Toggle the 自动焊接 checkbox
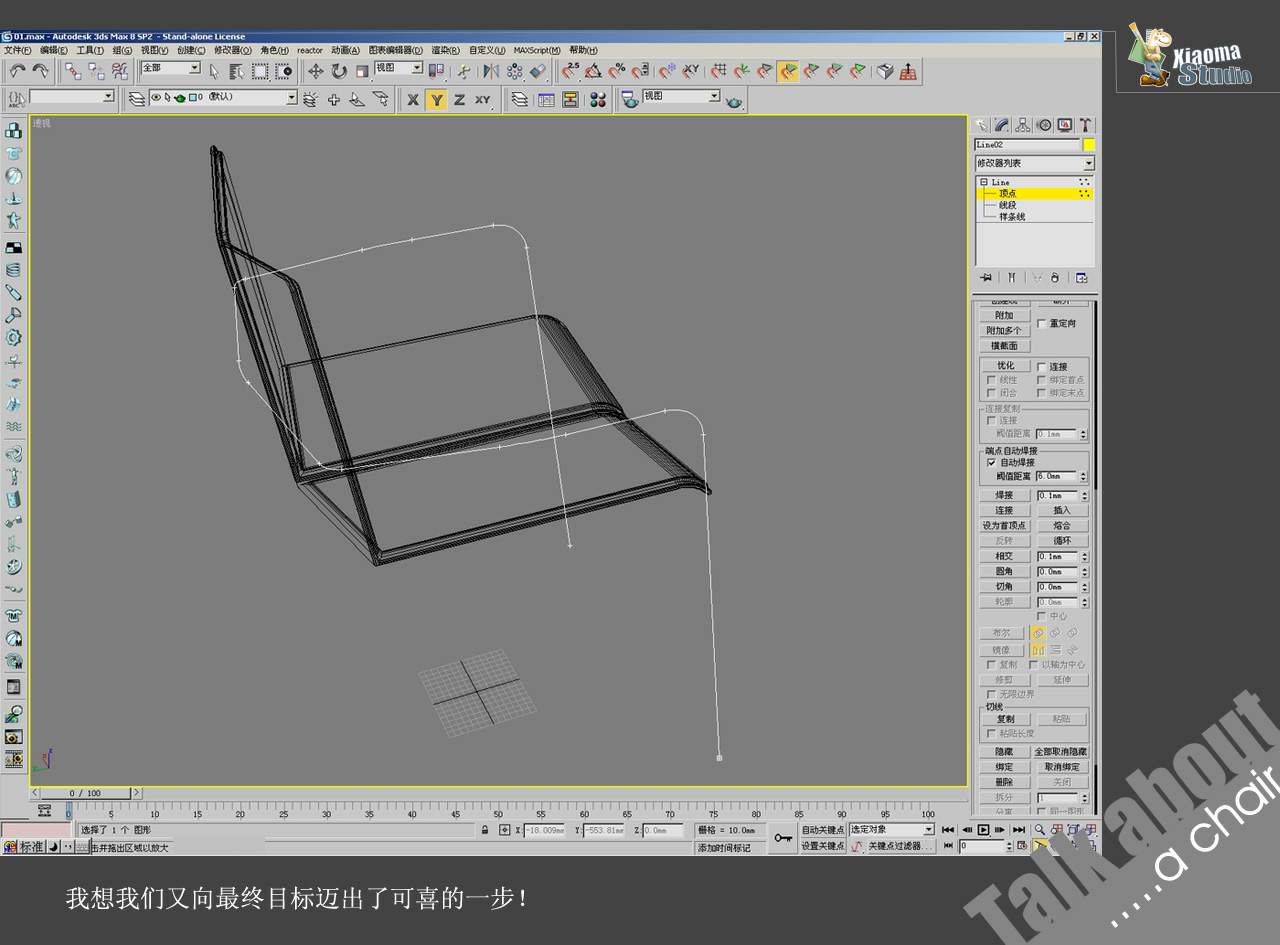This screenshot has height=945, width=1280. 992,463
